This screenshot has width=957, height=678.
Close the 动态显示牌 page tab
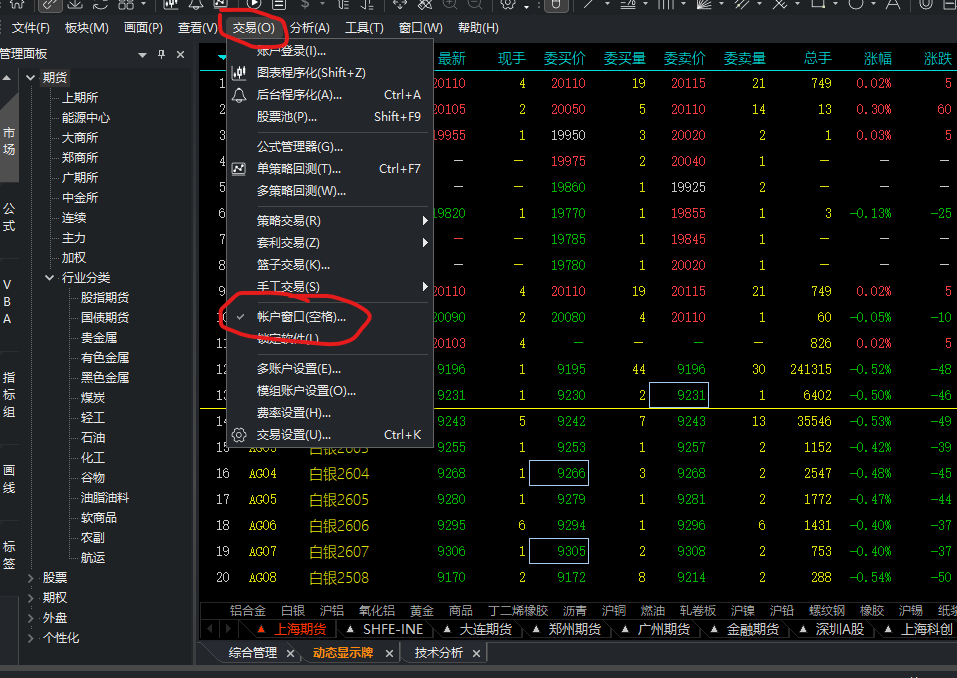(x=389, y=654)
